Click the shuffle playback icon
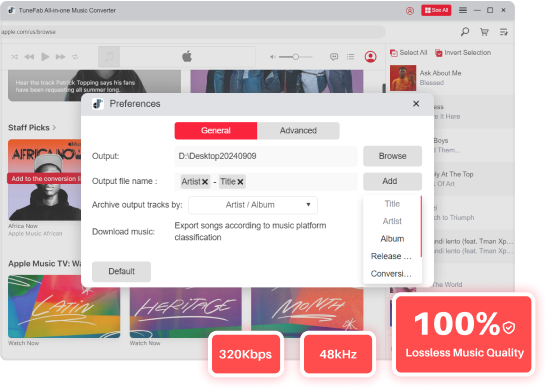This screenshot has width=549, height=391. (x=14, y=57)
